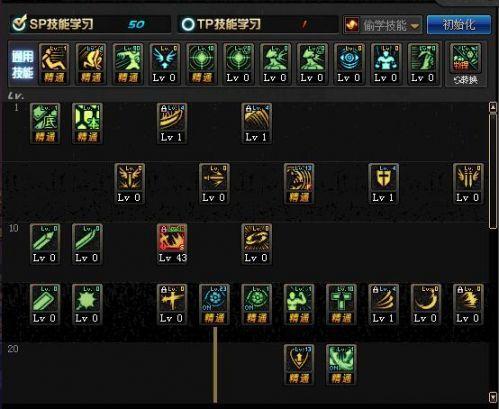Click the gold shield-with-cross skill icon

[x=383, y=184]
